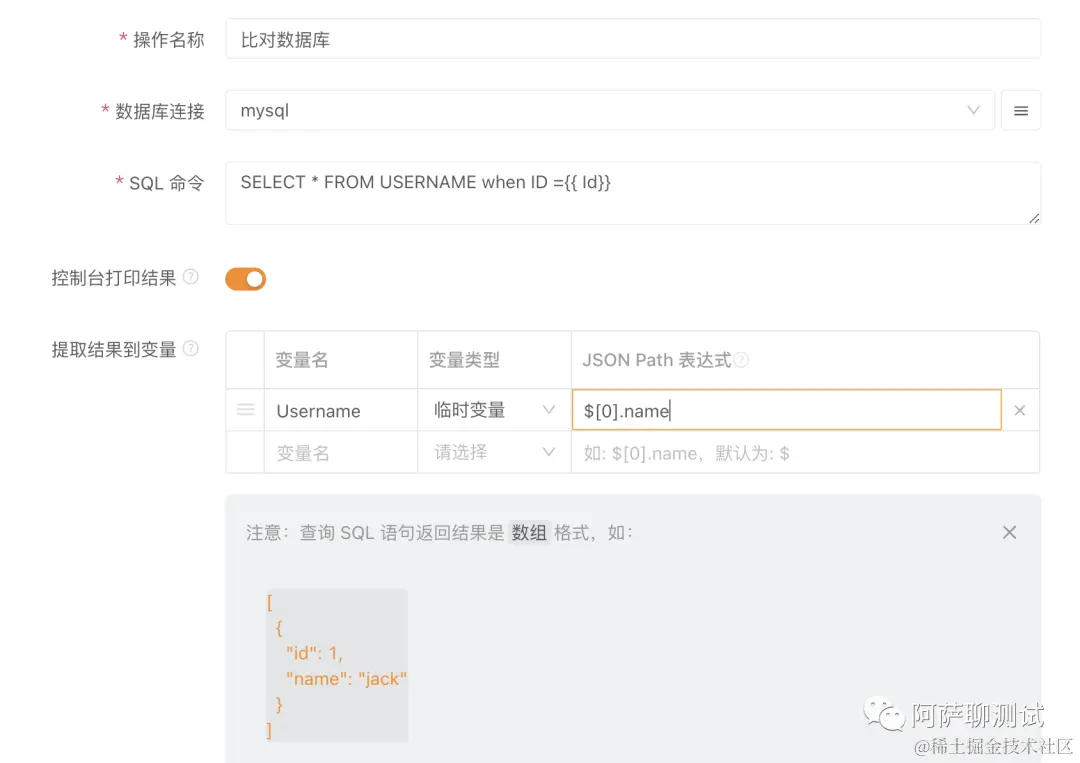The height and width of the screenshot is (763, 1080).
Task: Click help icon beside 提取结果到变量
Action: pos(191,348)
